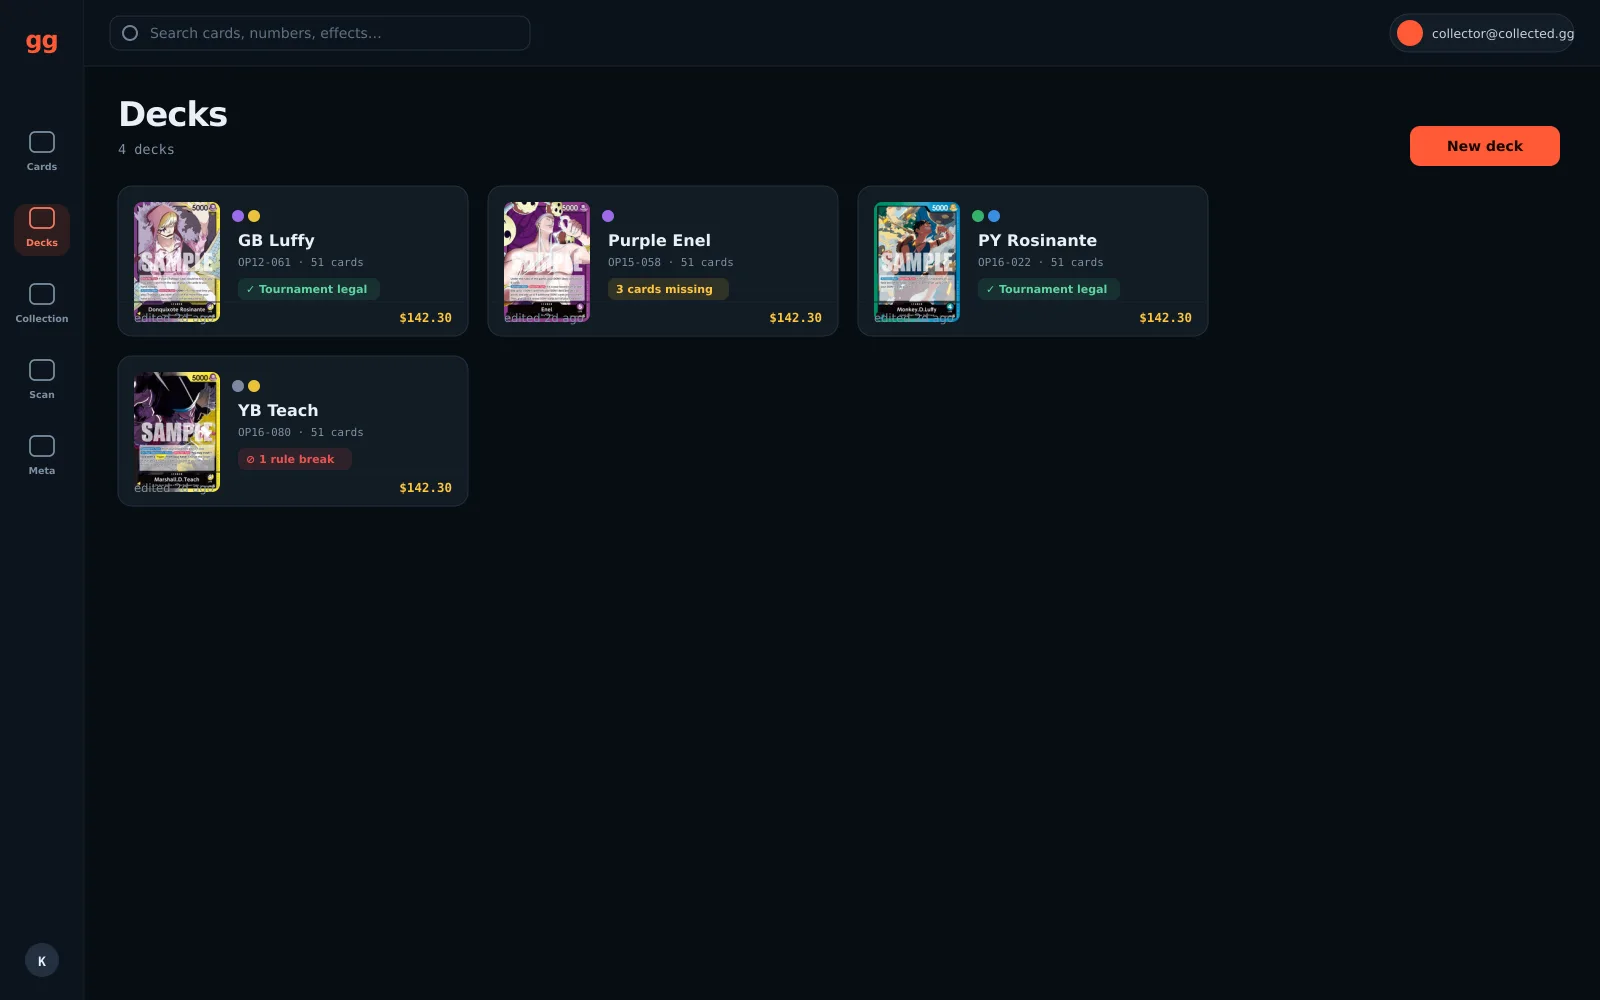This screenshot has height=1000, width=1600.
Task: Click the gg logo
Action: (x=41, y=41)
